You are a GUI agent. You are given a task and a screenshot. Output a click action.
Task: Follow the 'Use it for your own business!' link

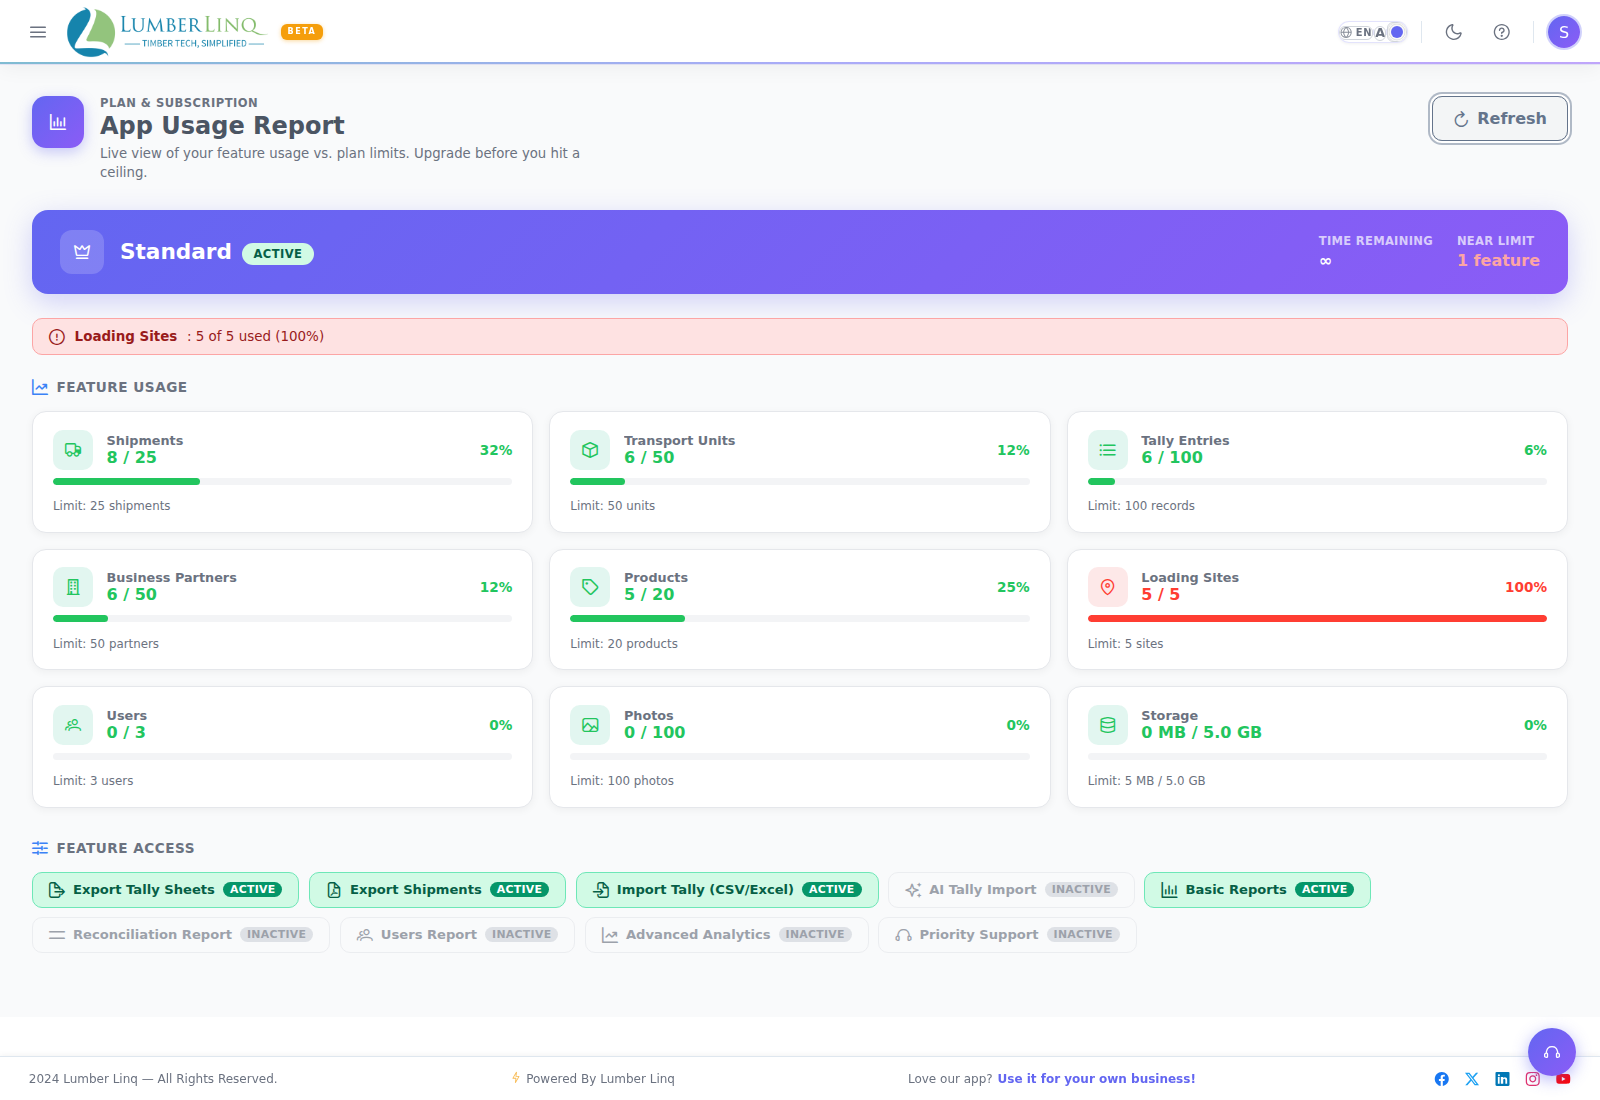click(1096, 1079)
